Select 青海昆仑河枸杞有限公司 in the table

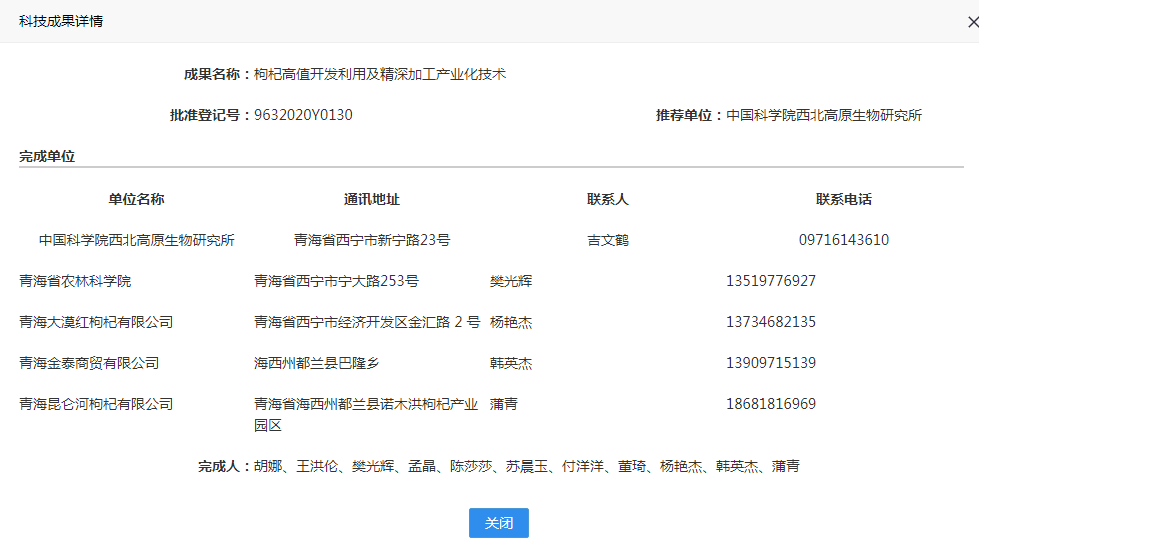click(96, 404)
